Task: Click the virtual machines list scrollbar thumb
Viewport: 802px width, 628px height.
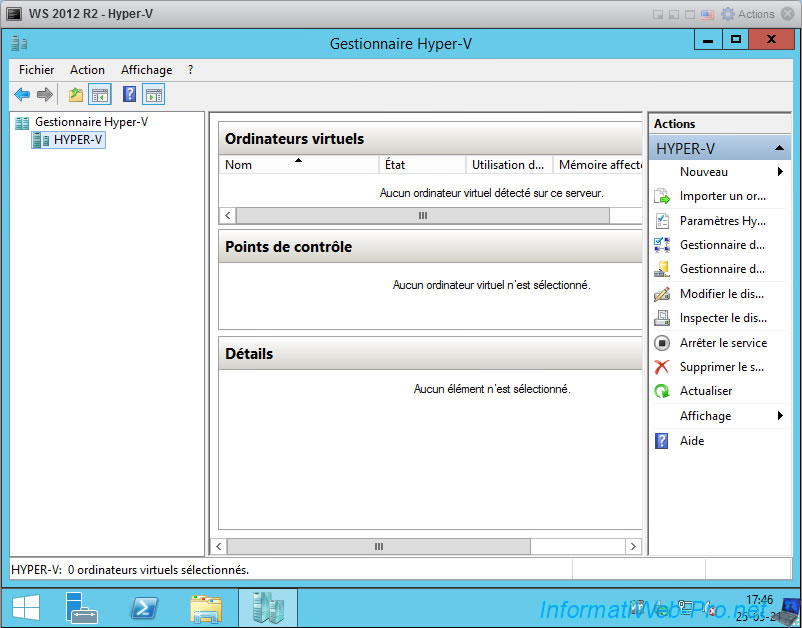Action: point(422,216)
